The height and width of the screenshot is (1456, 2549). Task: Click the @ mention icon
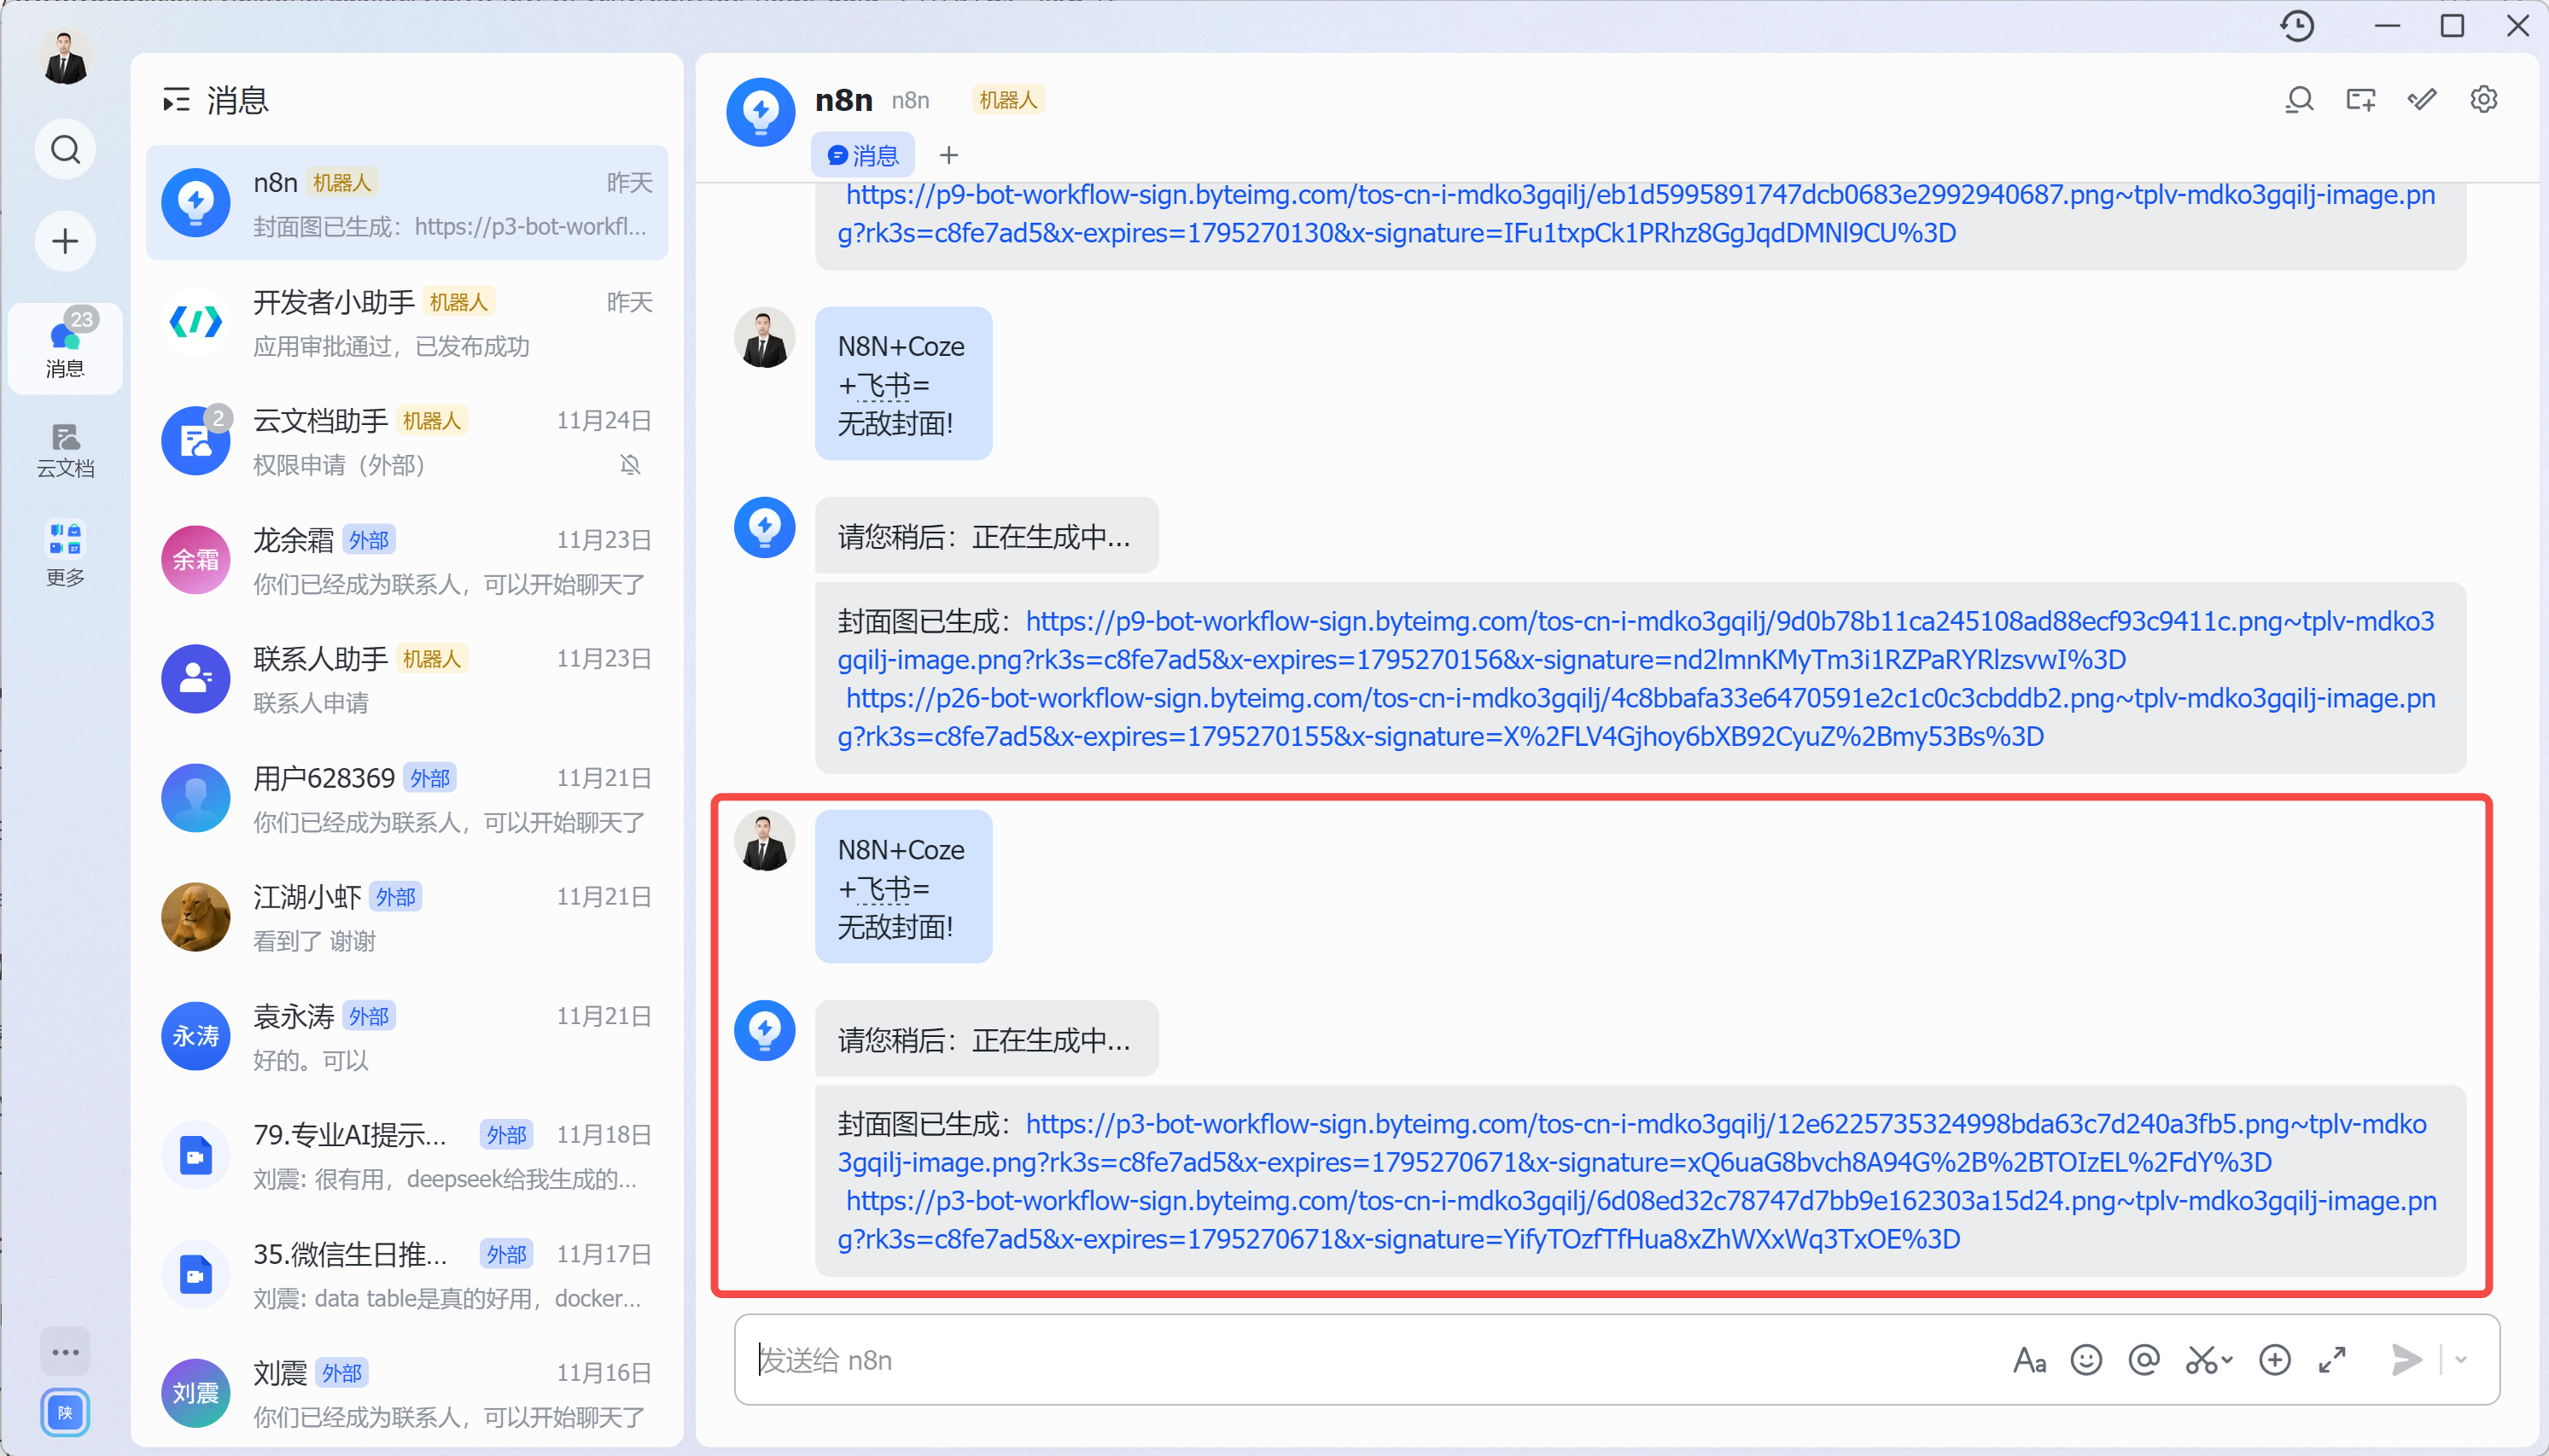coord(2144,1360)
